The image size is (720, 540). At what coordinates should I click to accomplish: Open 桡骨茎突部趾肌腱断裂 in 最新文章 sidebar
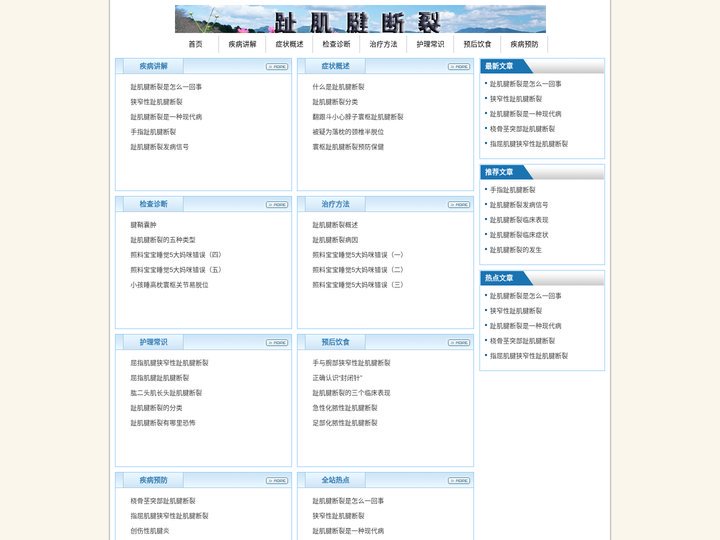click(x=523, y=129)
